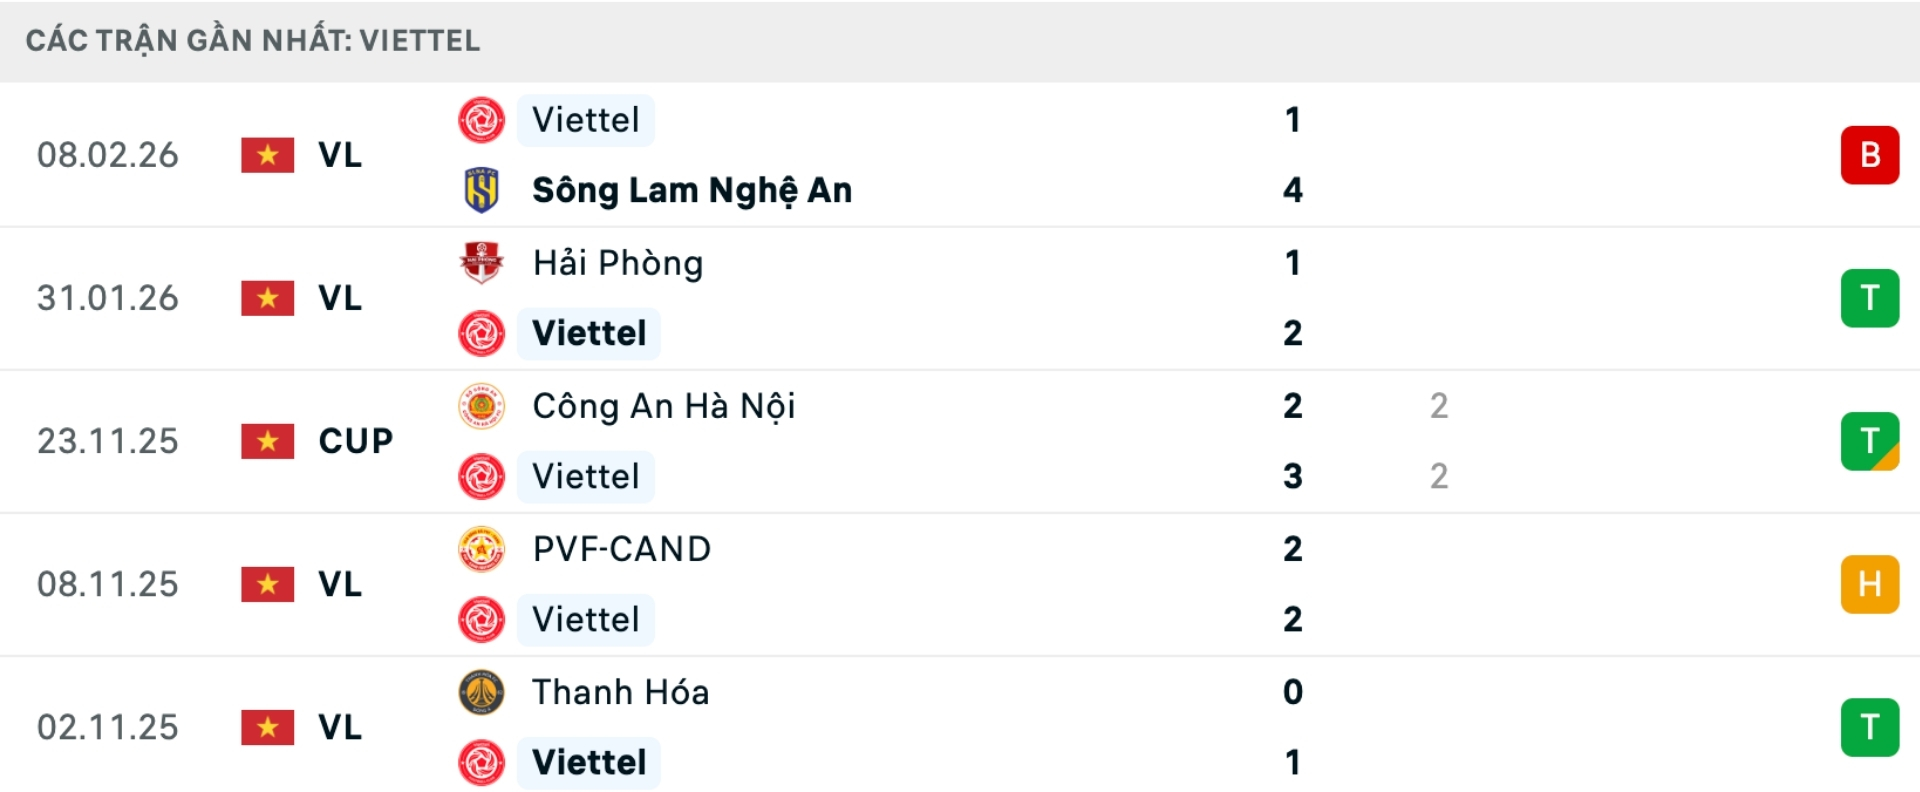Click the red B result badge
Image resolution: width=1920 pixels, height=792 pixels.
1870,155
